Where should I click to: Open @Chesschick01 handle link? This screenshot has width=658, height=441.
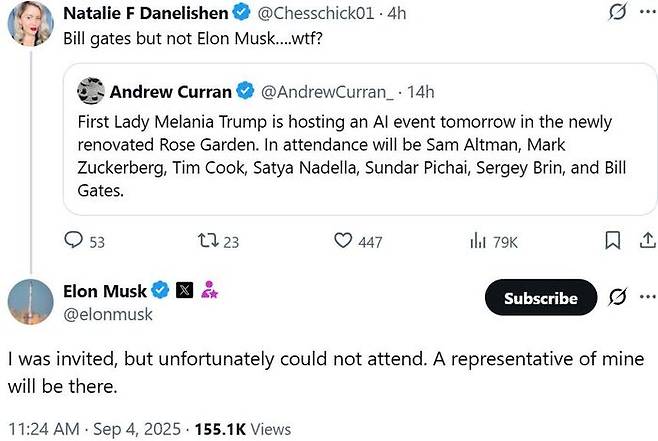pyautogui.click(x=316, y=13)
